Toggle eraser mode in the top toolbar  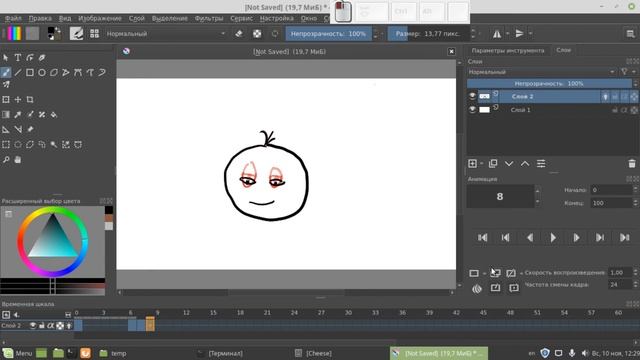coord(239,33)
